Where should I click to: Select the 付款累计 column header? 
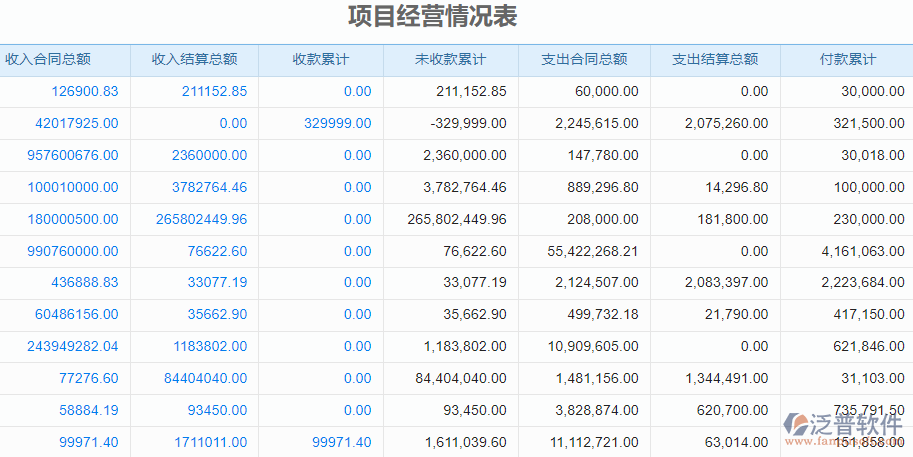847,60
